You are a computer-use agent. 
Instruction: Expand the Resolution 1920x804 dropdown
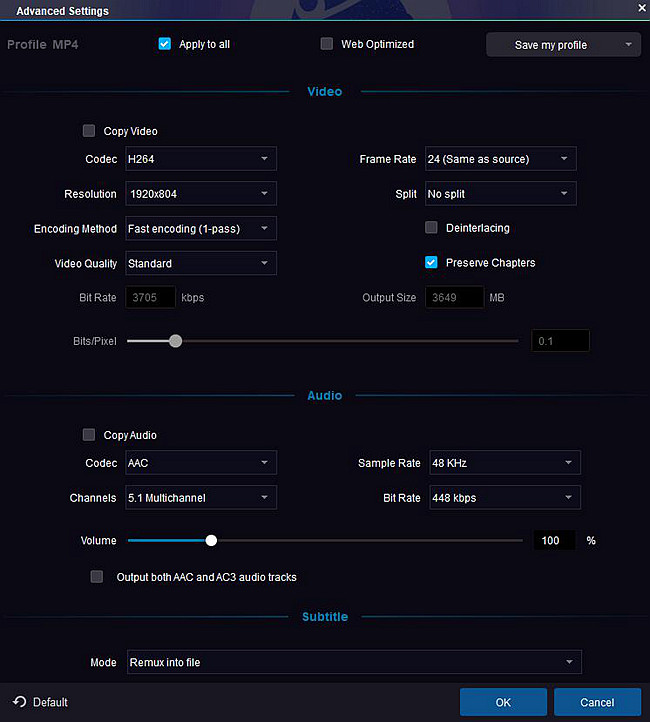click(201, 193)
